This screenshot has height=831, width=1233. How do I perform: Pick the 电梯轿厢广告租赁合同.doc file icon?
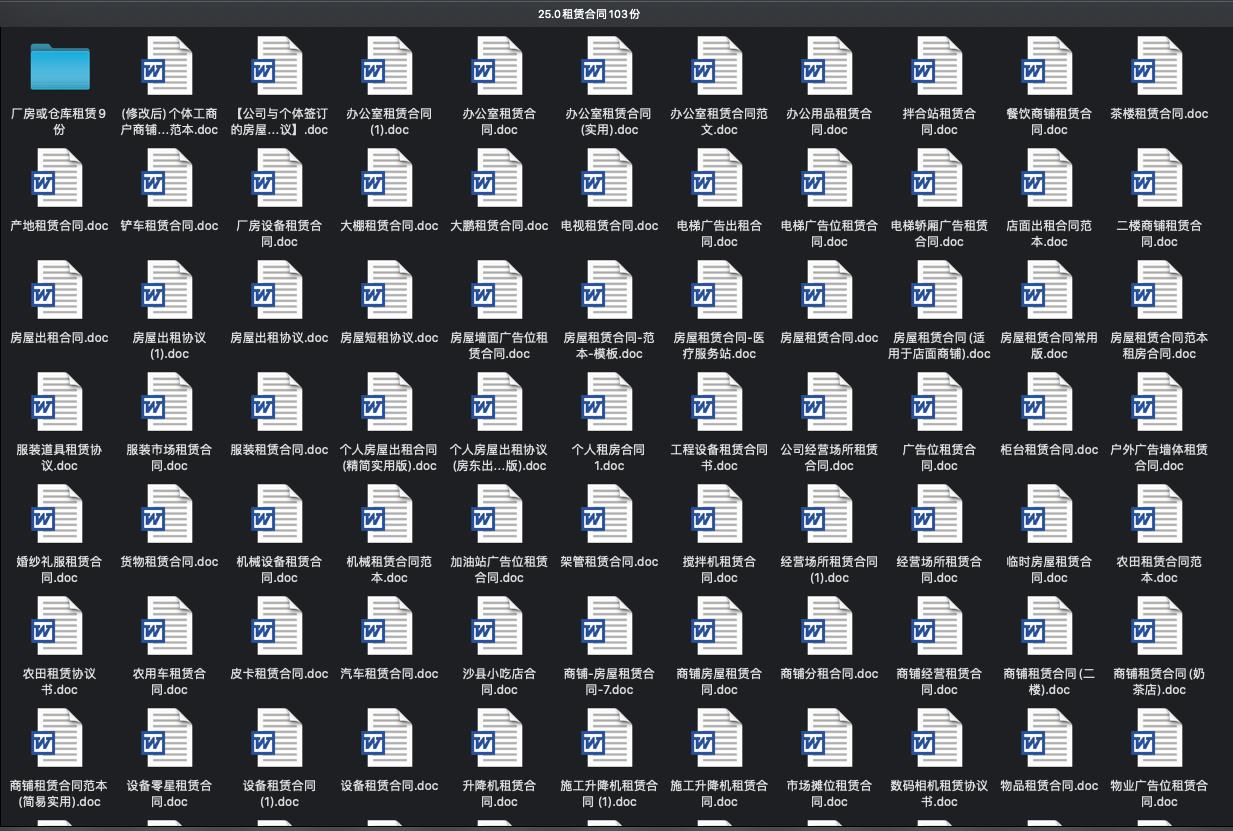tap(939, 178)
